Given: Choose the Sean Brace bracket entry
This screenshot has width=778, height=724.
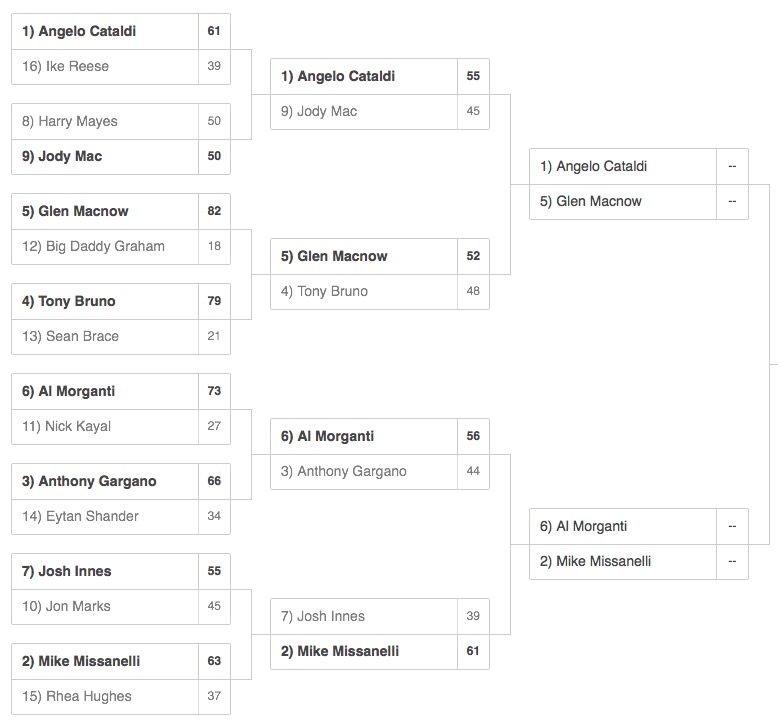Looking at the screenshot, I should click(121, 336).
